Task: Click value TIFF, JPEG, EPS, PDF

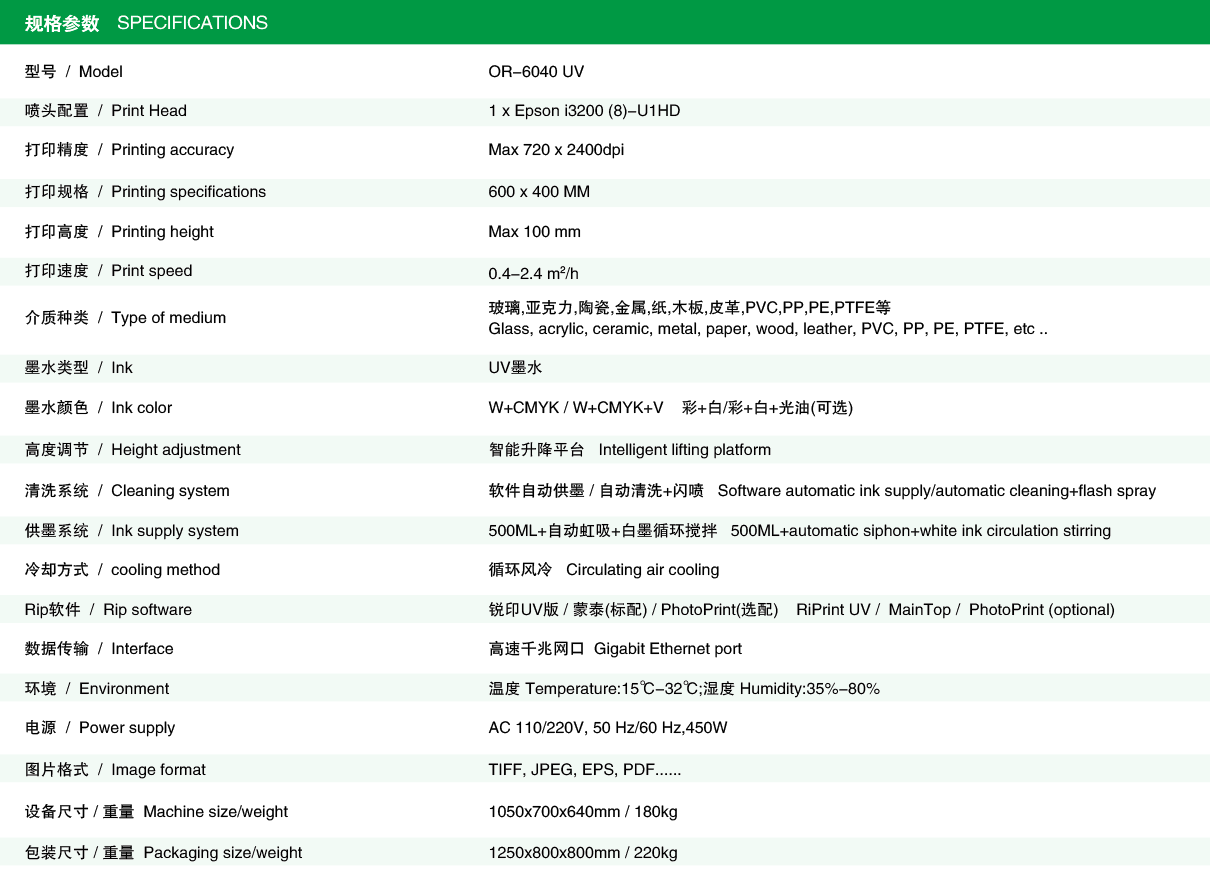Action: pyautogui.click(x=585, y=770)
